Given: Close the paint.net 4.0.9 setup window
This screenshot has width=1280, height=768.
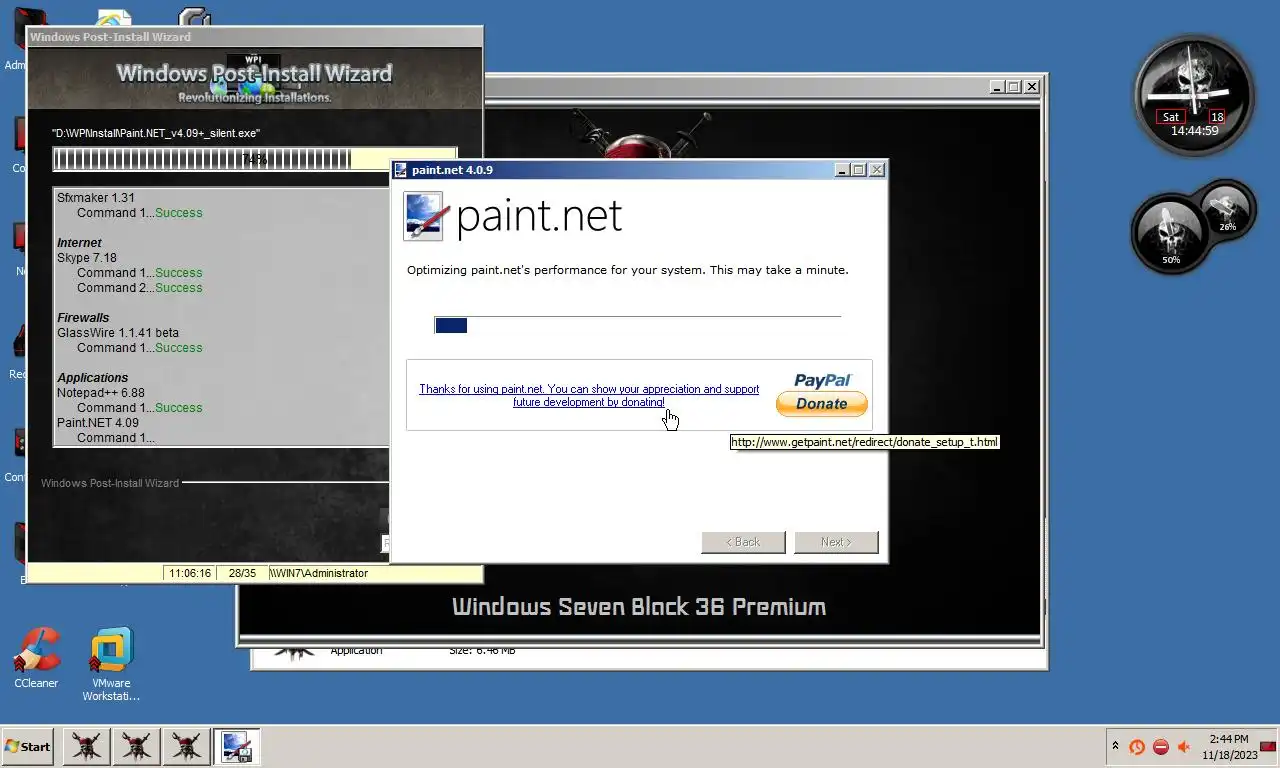Looking at the screenshot, I should [x=877, y=170].
